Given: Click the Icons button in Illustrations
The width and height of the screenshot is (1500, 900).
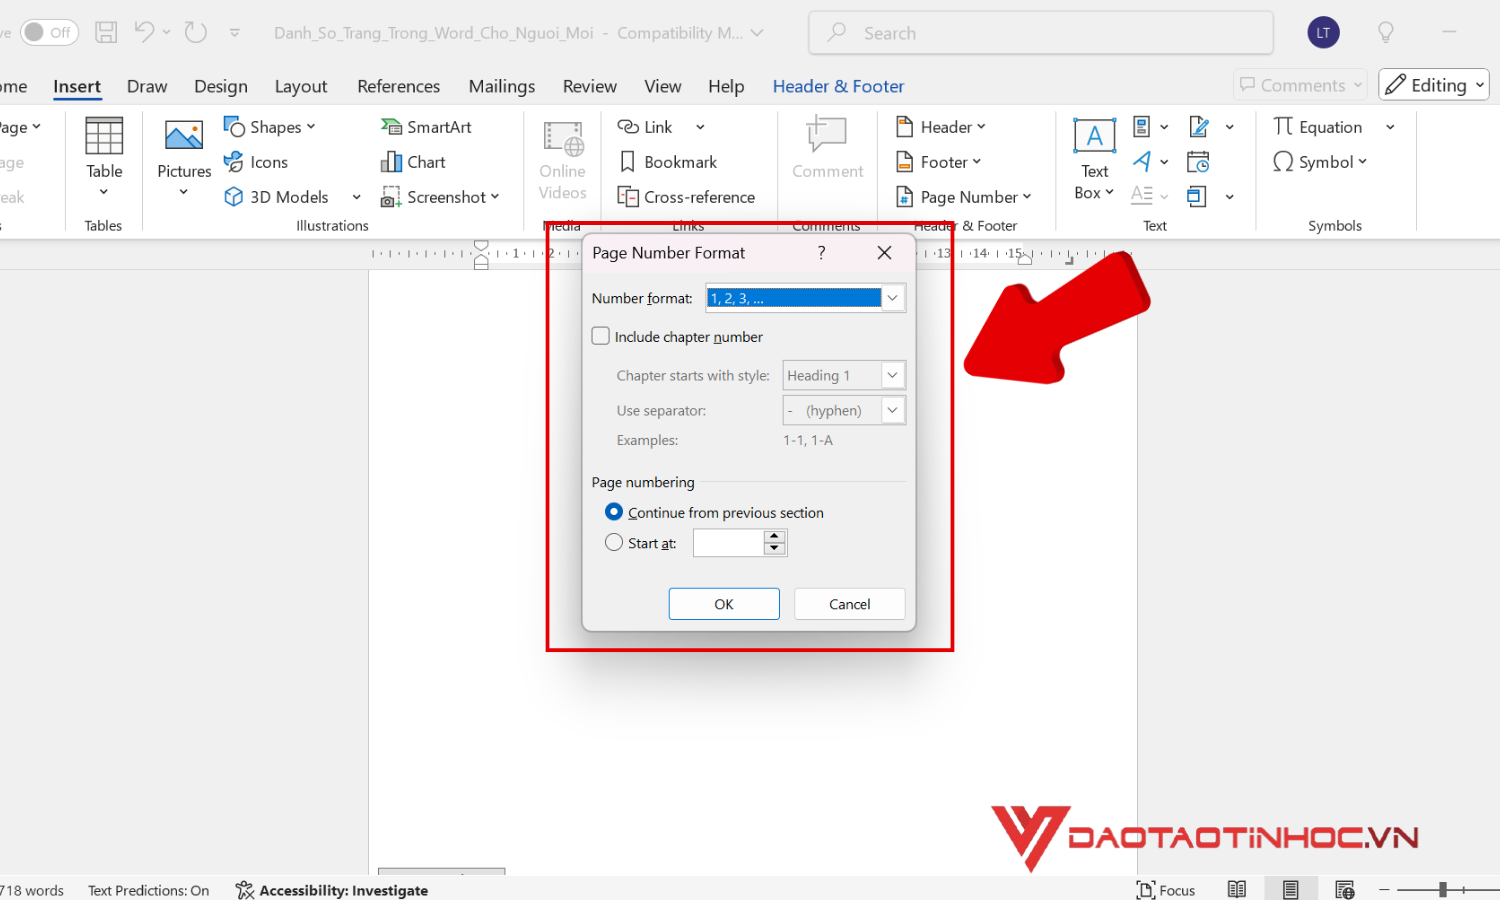Looking at the screenshot, I should [256, 162].
